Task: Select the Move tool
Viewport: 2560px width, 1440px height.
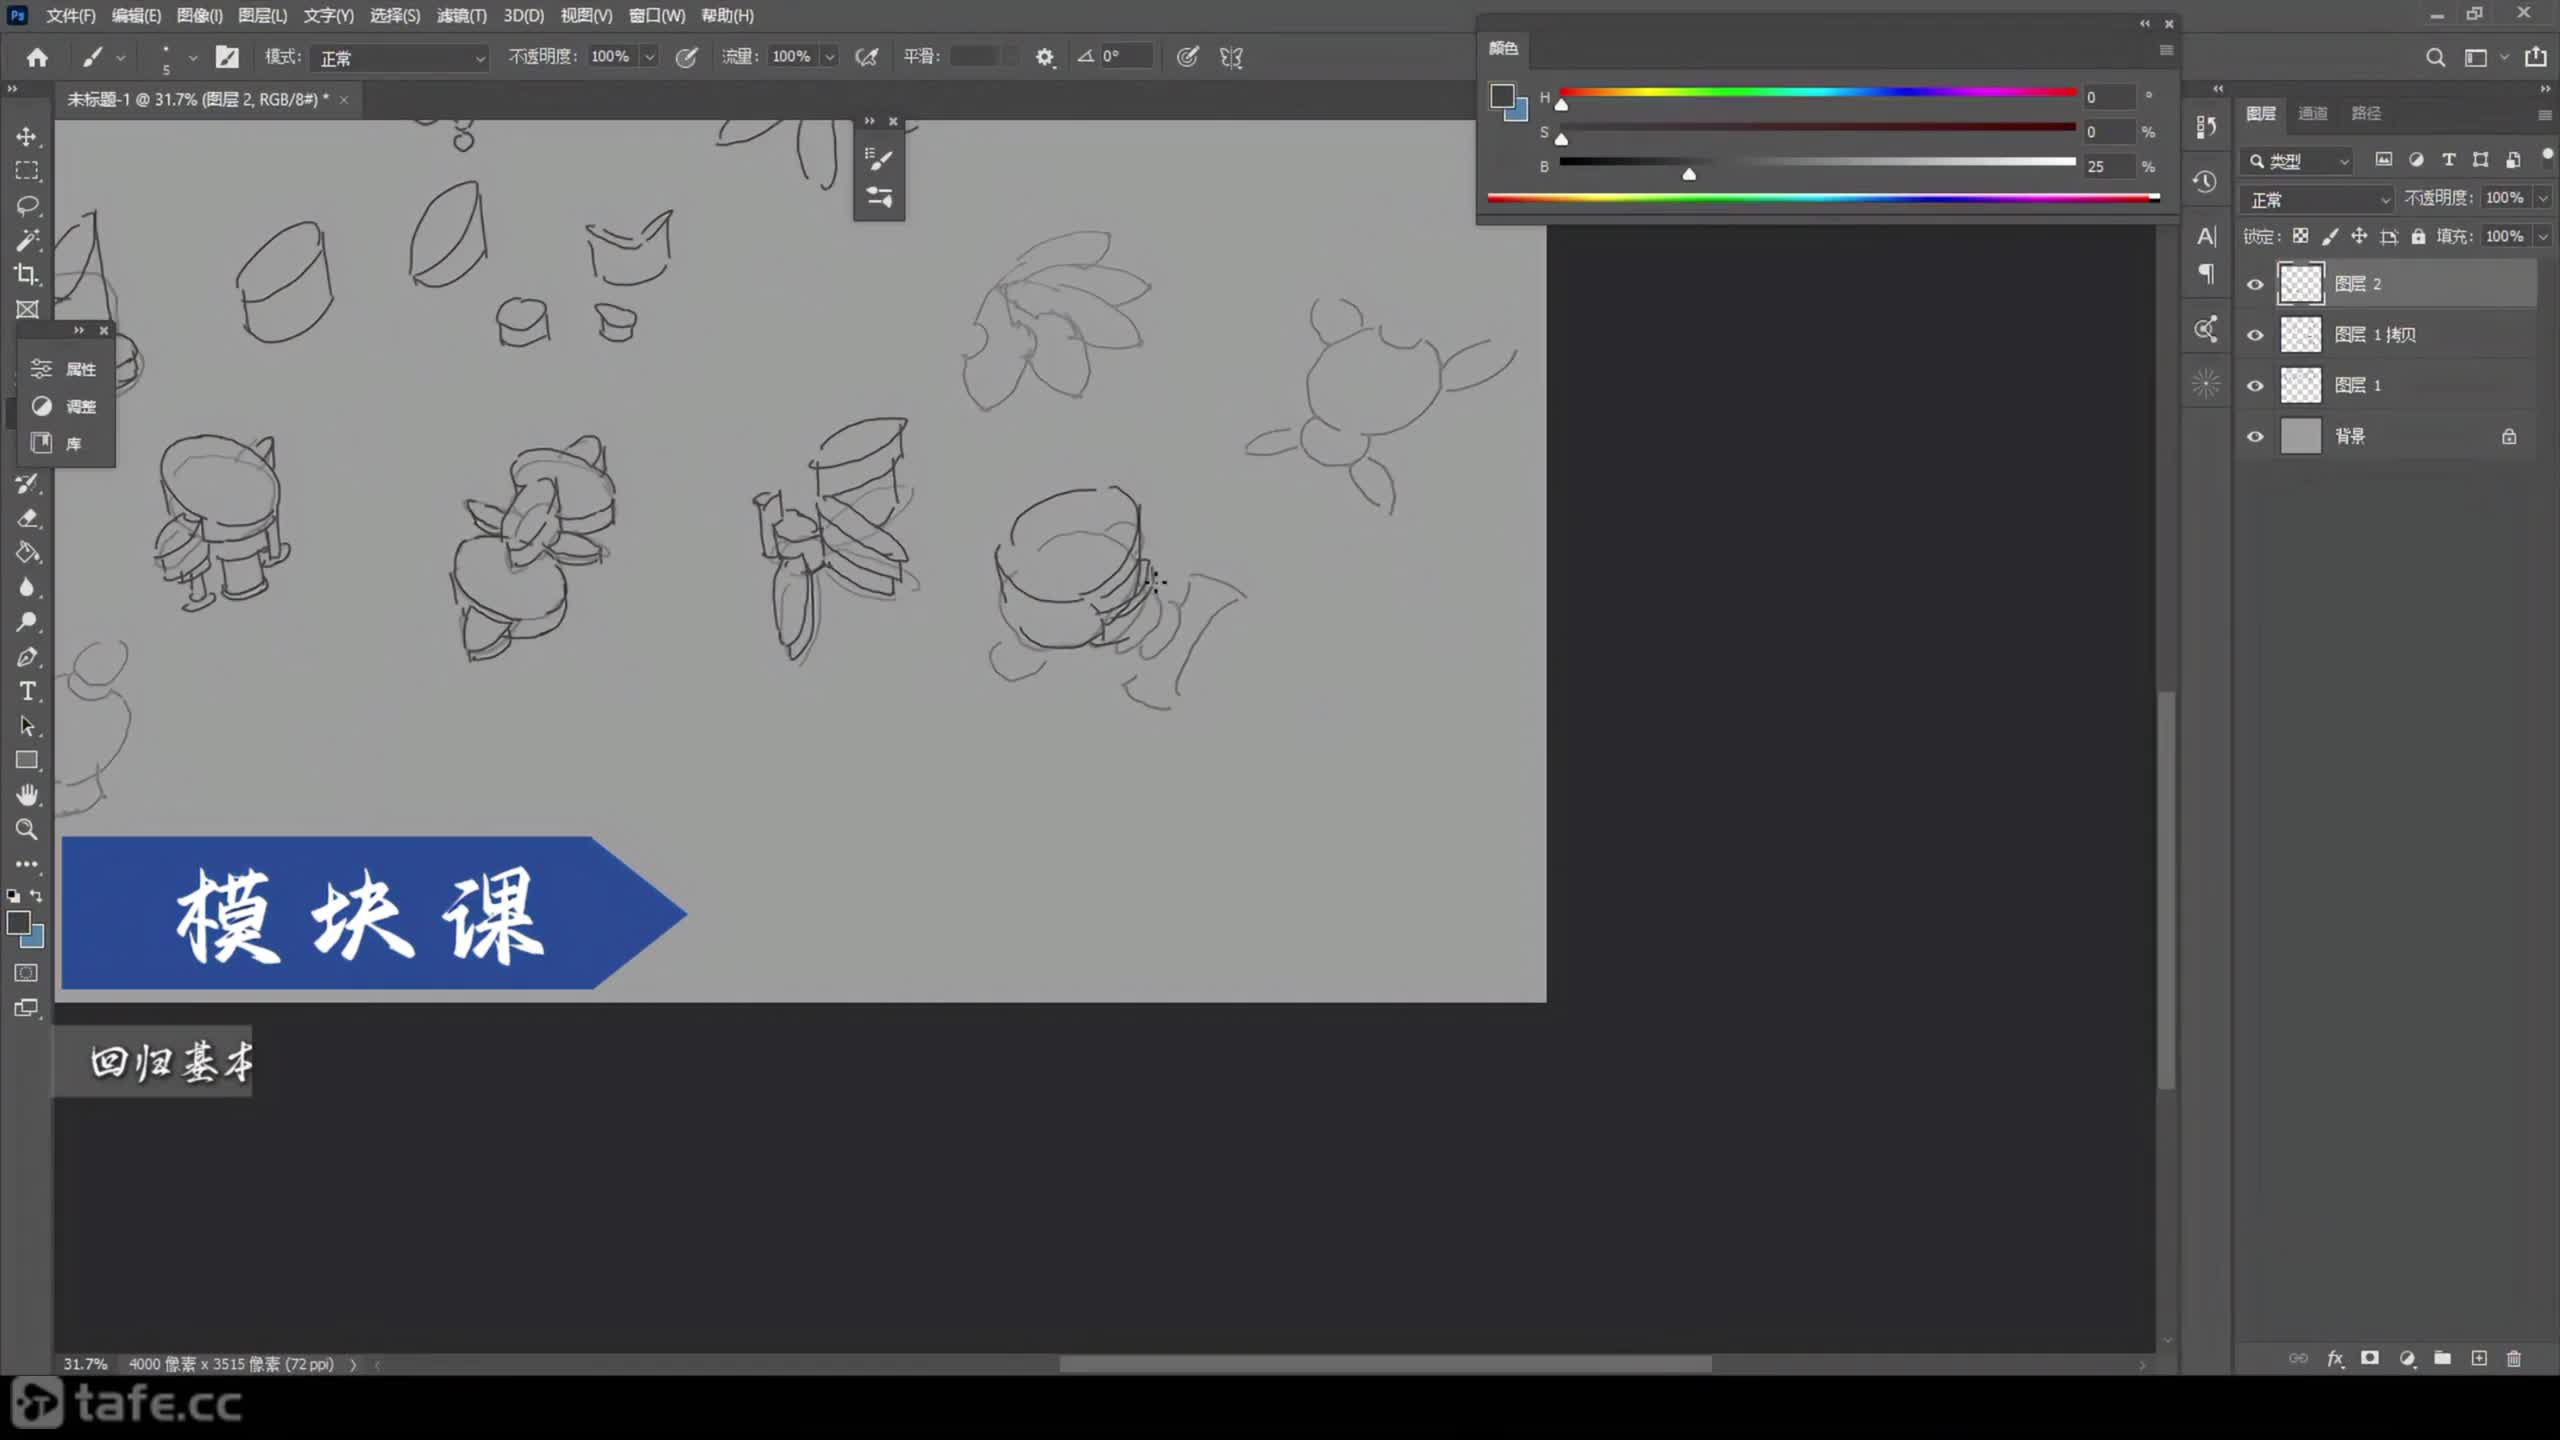Action: pyautogui.click(x=27, y=136)
